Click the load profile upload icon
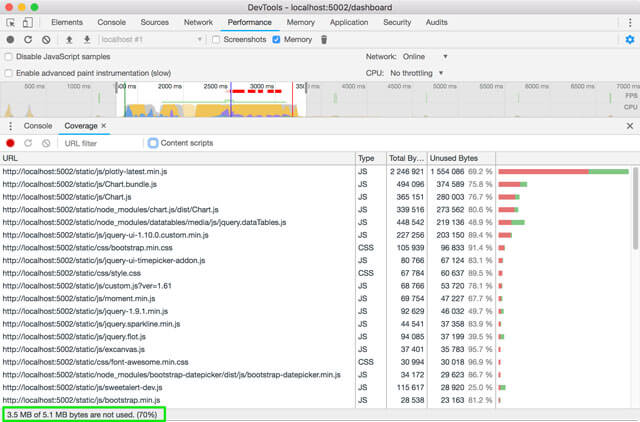Image resolution: width=640 pixels, height=422 pixels. (x=69, y=40)
